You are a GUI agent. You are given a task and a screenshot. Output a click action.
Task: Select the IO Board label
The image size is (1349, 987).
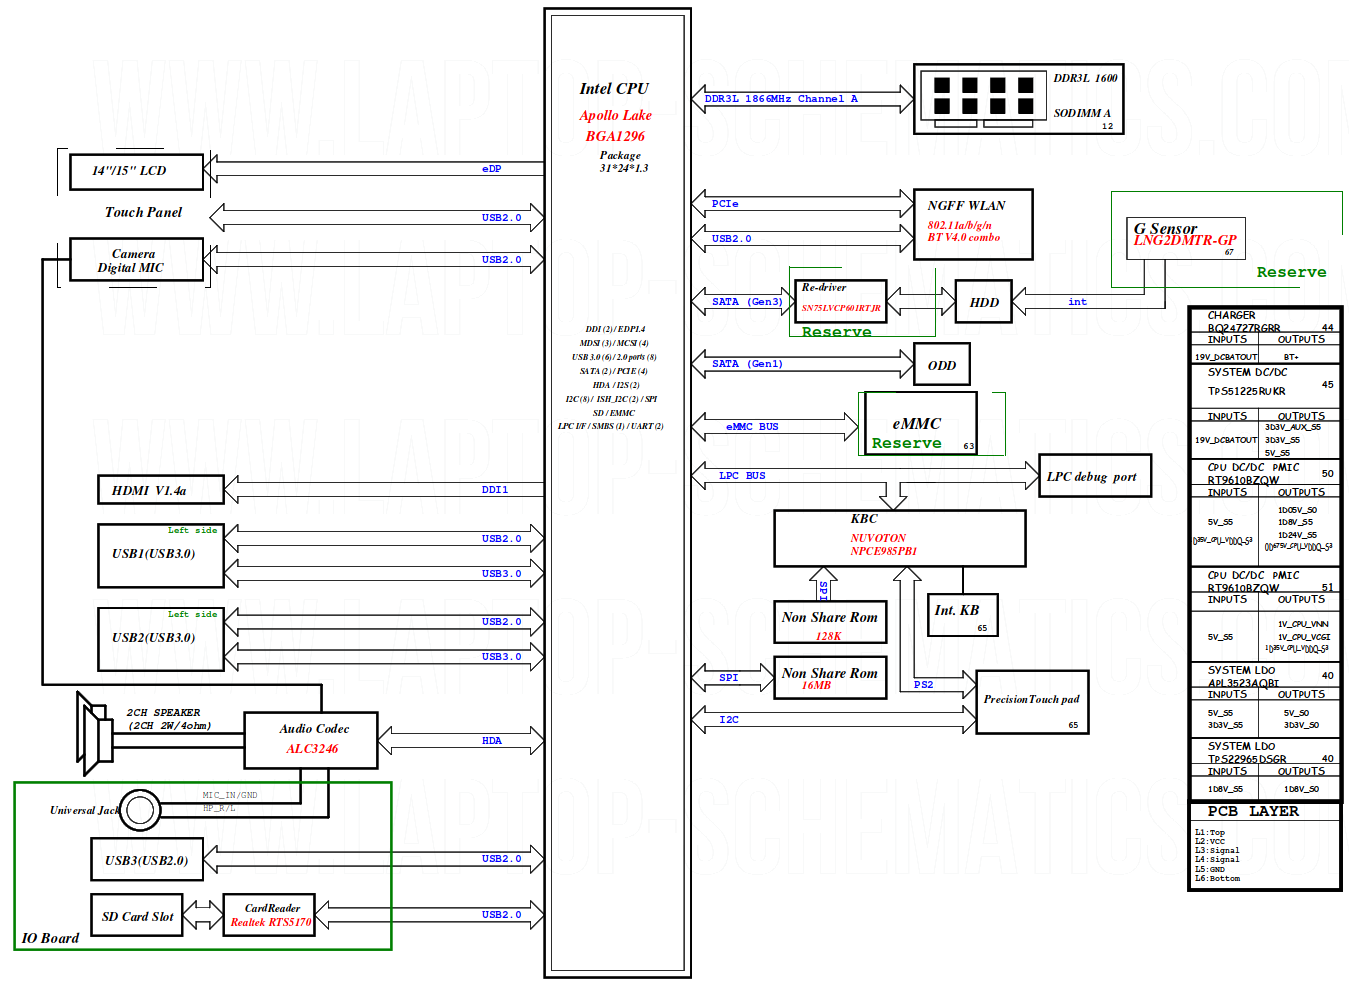50,938
